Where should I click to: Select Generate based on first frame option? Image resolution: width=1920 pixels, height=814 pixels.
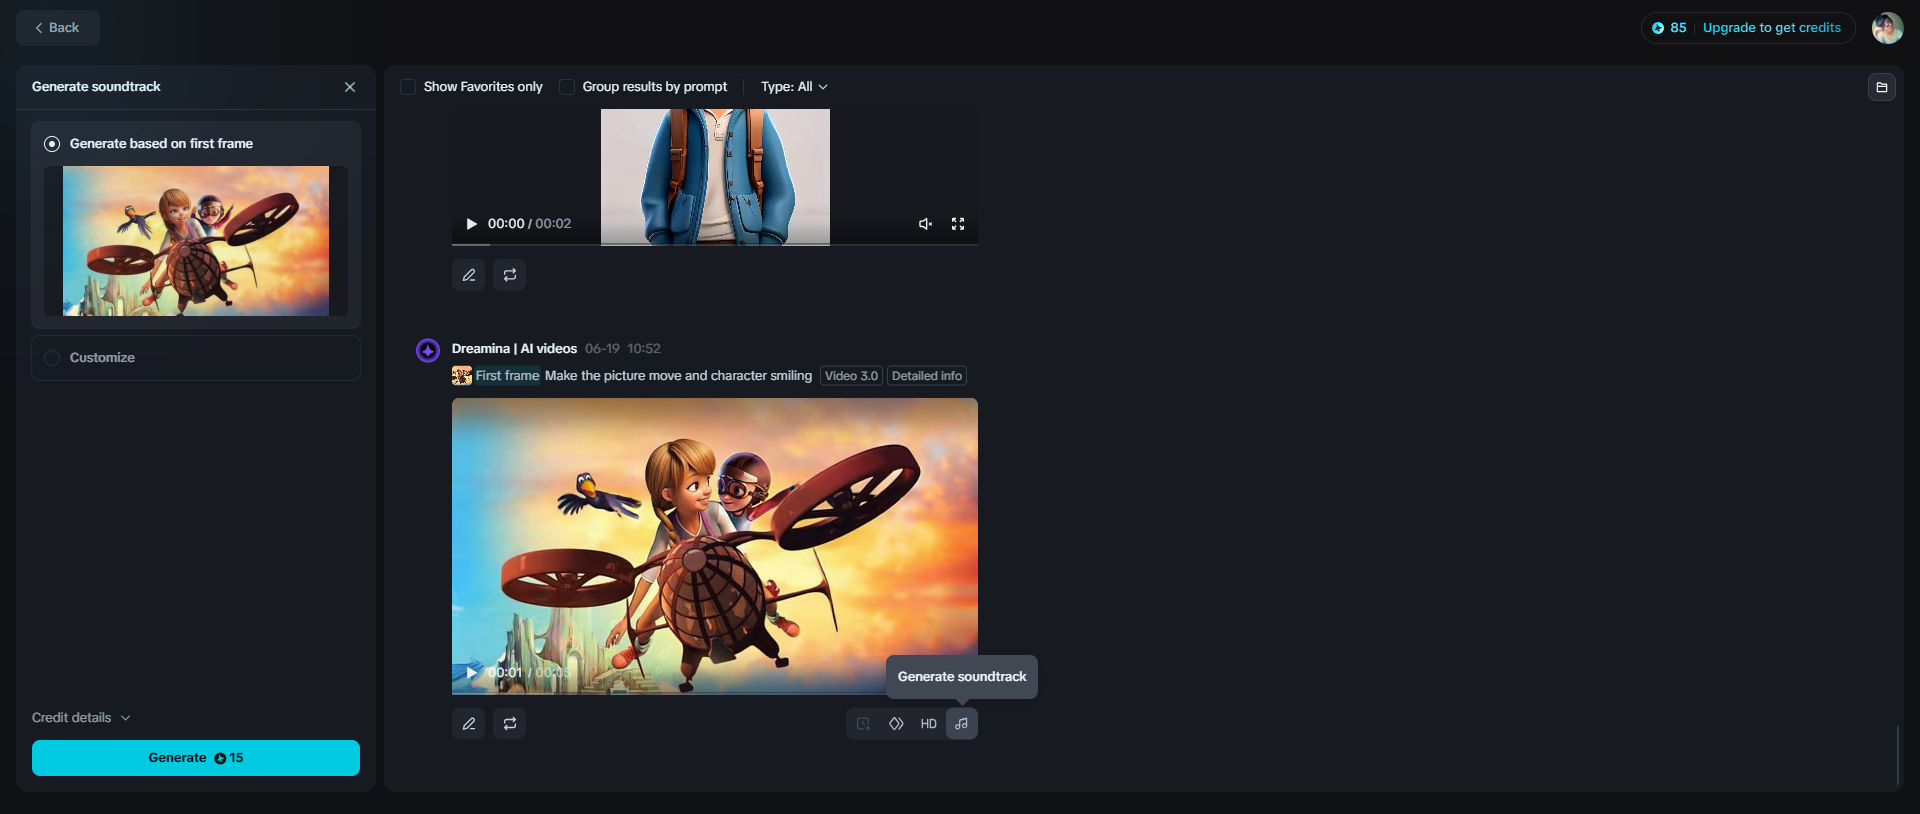52,144
